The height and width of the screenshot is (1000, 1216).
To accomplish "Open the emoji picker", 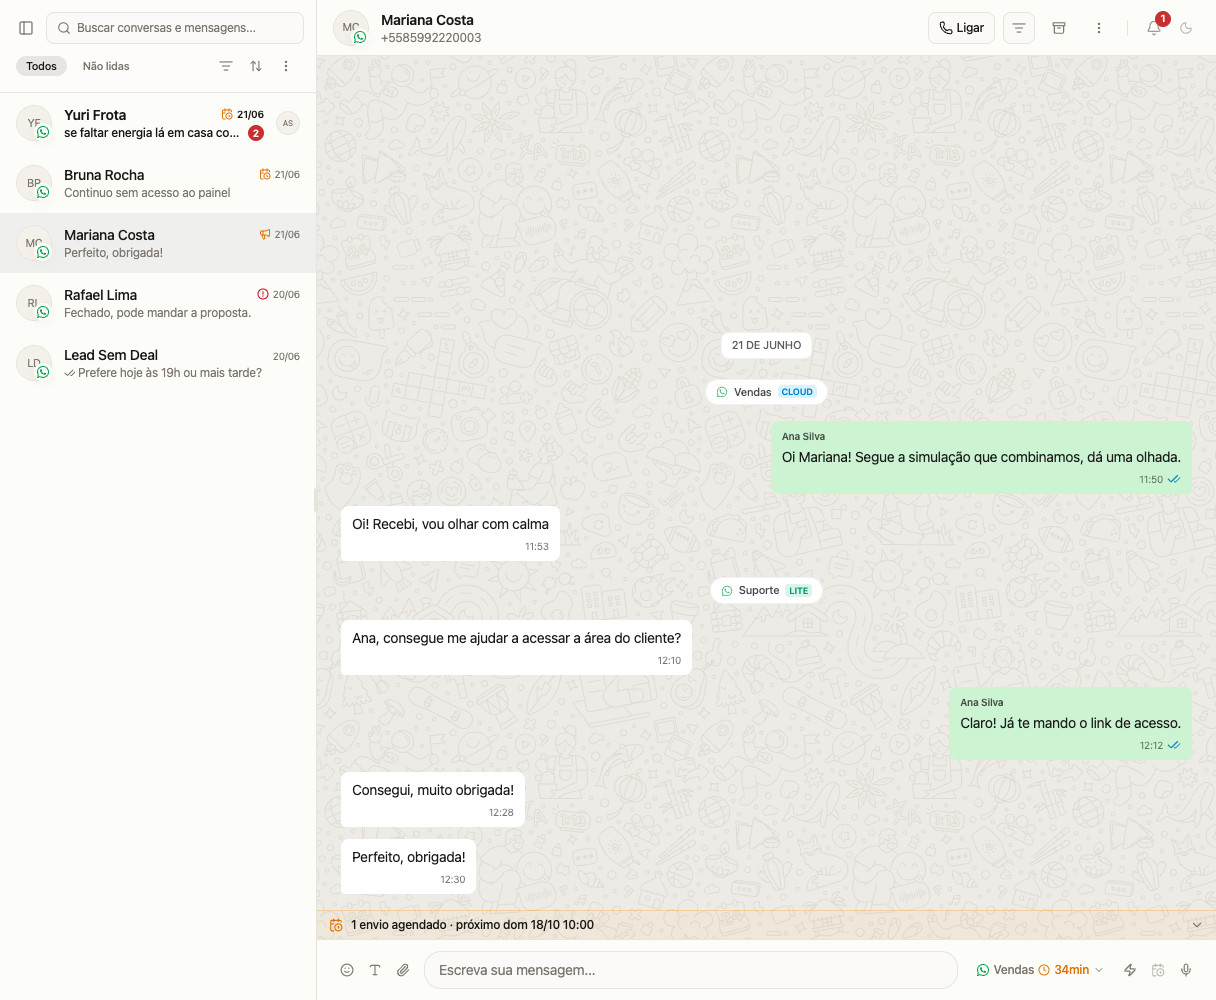I will pyautogui.click(x=347, y=970).
